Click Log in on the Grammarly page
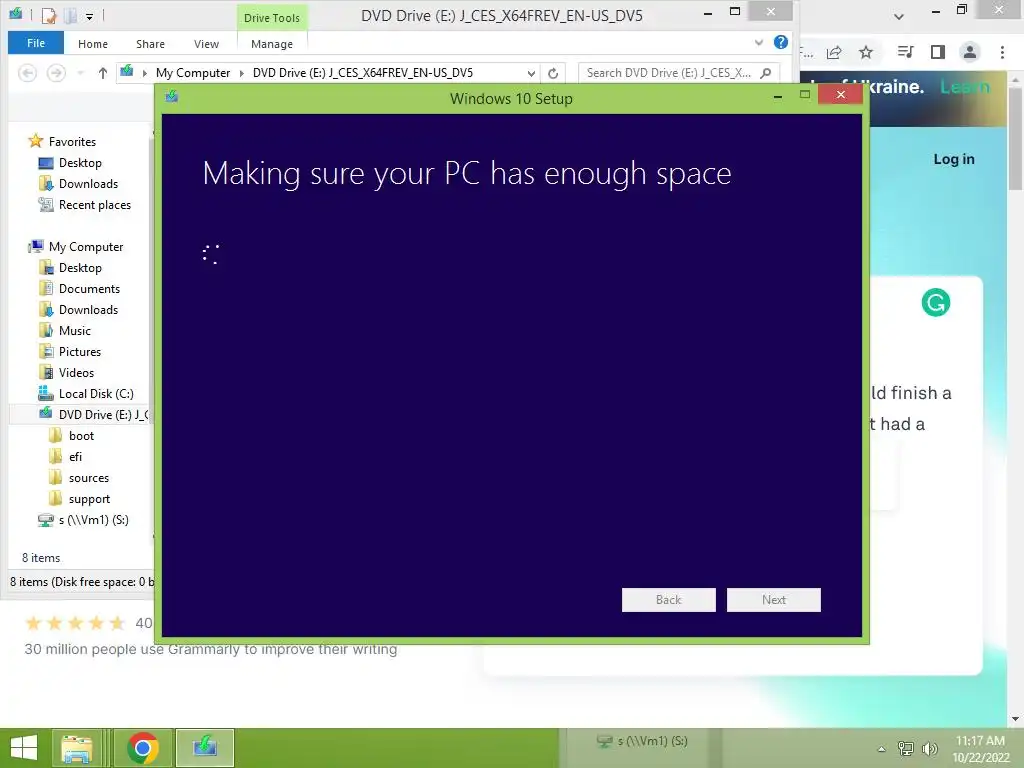 pos(953,159)
